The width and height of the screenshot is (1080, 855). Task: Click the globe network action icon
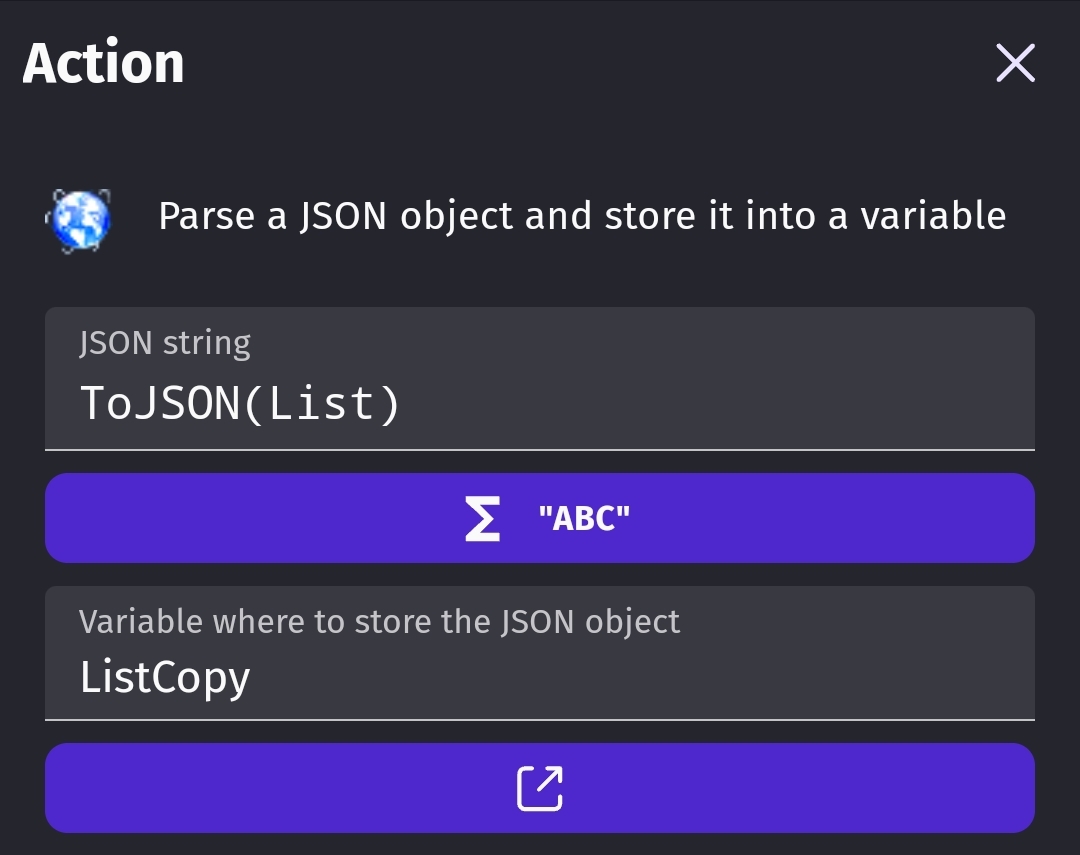(79, 220)
